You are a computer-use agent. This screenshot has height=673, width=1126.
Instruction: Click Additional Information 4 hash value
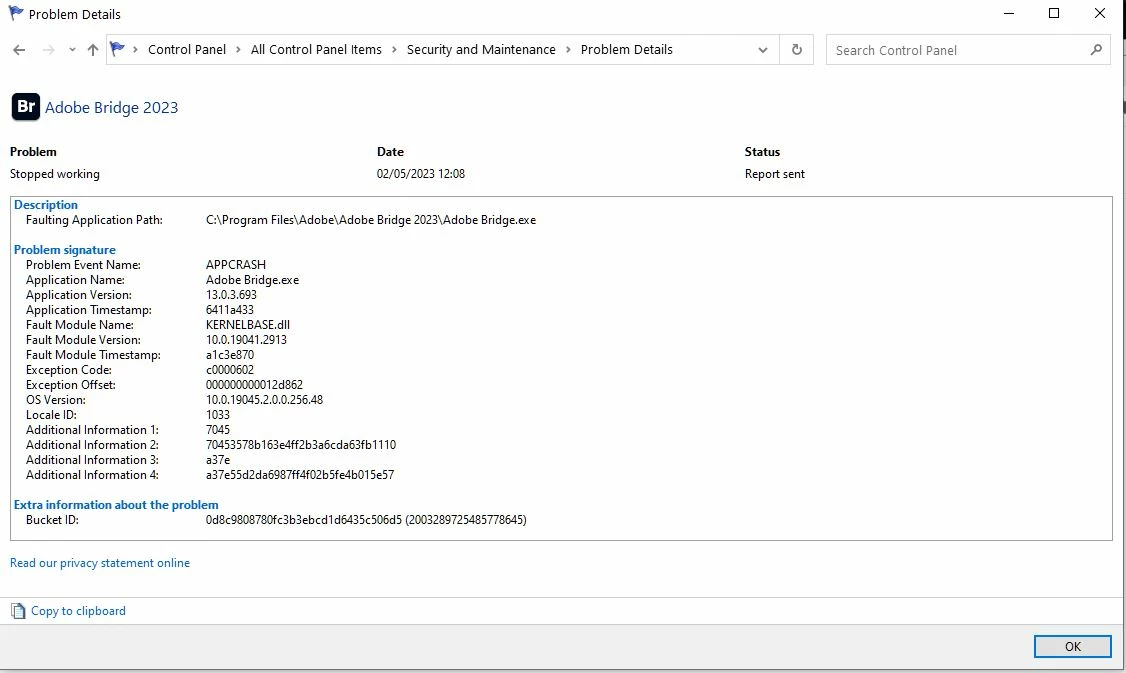click(x=300, y=475)
